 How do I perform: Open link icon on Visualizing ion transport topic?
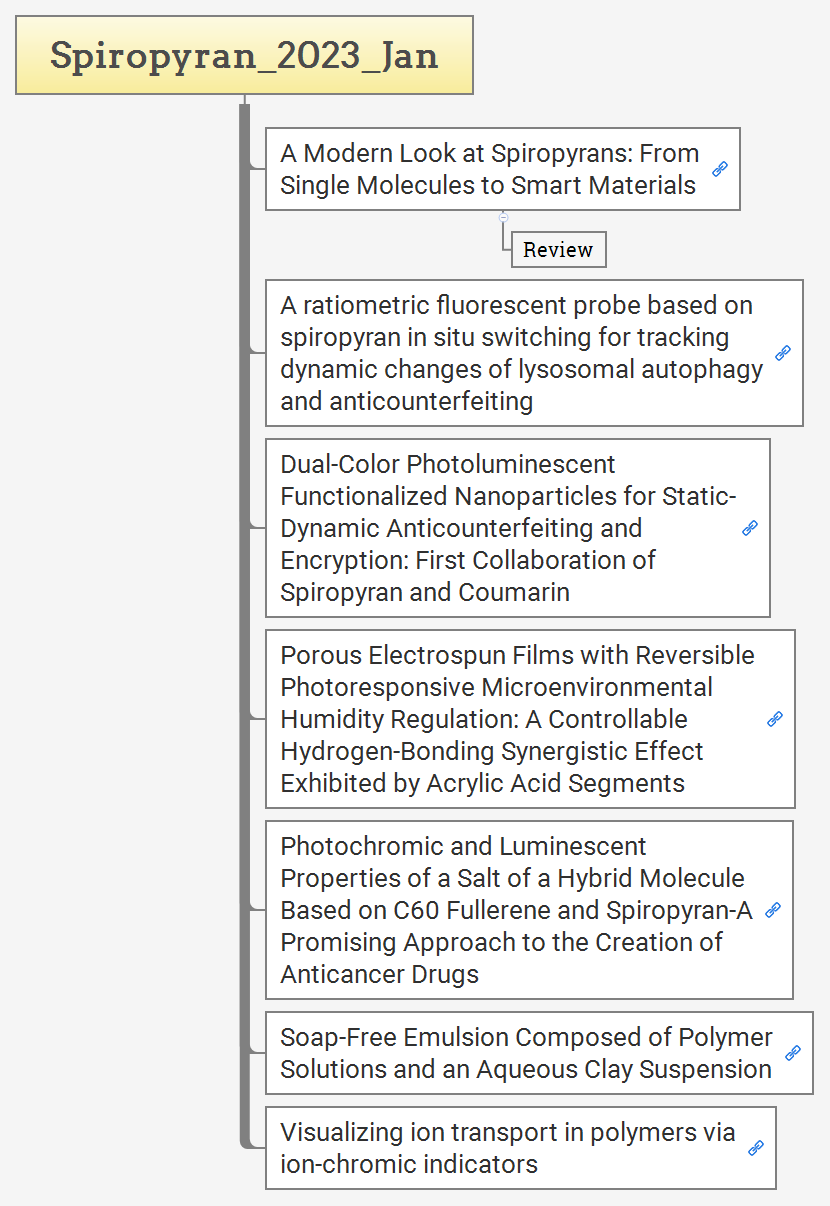[x=756, y=1148]
